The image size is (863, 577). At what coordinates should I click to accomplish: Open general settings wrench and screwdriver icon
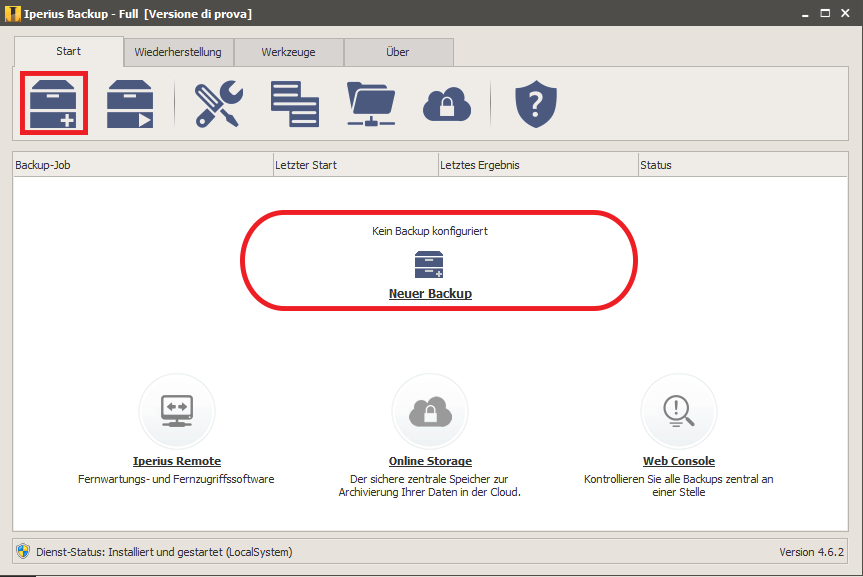pos(219,104)
